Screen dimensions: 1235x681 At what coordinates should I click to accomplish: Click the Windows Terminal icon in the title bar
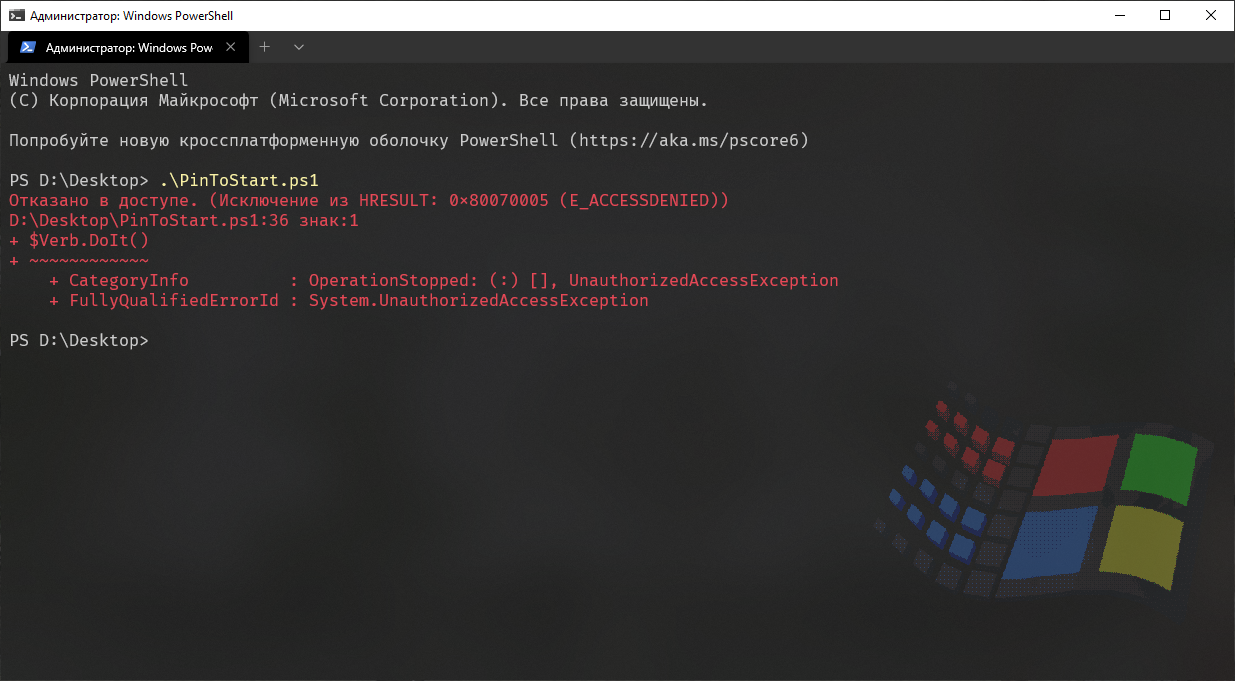[x=15, y=15]
